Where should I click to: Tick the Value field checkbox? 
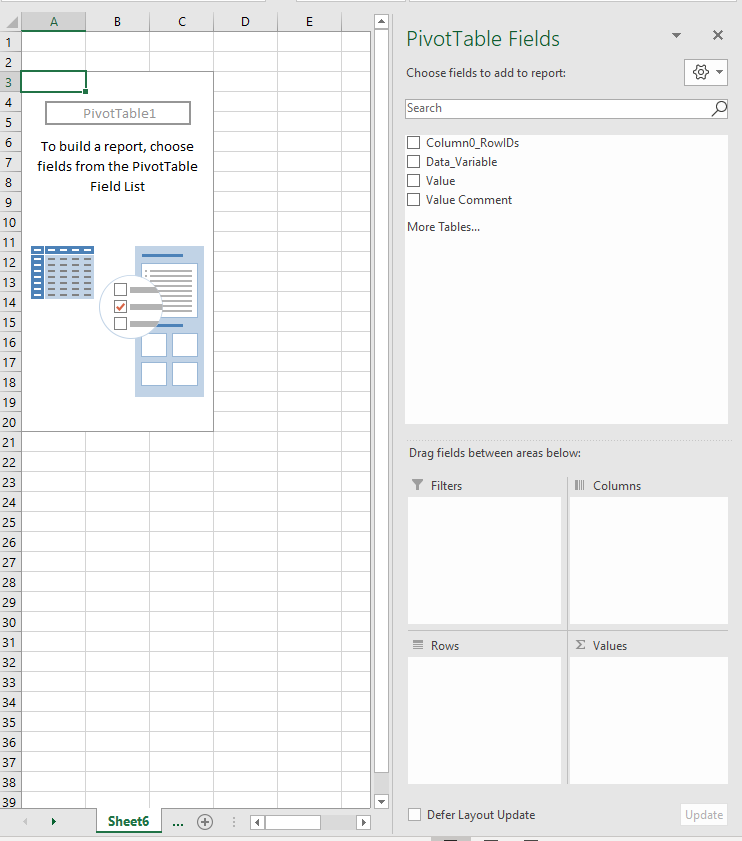pyautogui.click(x=414, y=181)
